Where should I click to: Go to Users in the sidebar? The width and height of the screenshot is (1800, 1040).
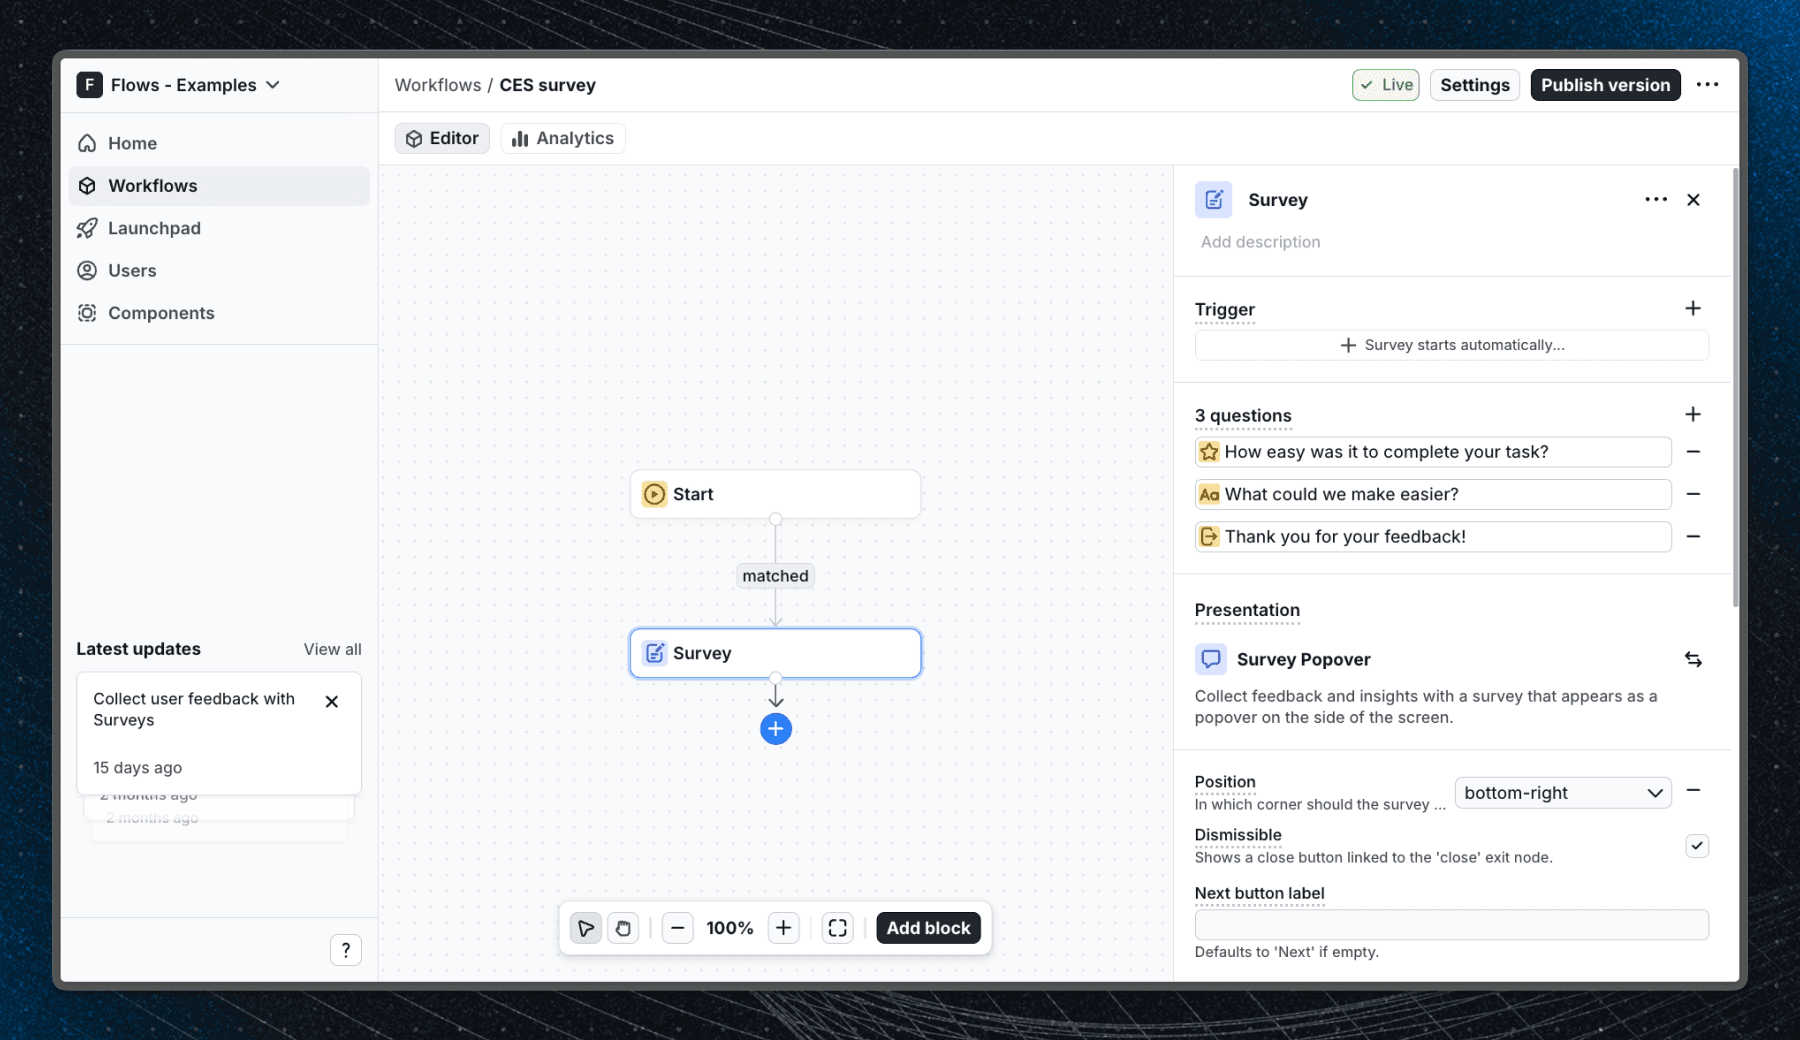tap(218, 271)
